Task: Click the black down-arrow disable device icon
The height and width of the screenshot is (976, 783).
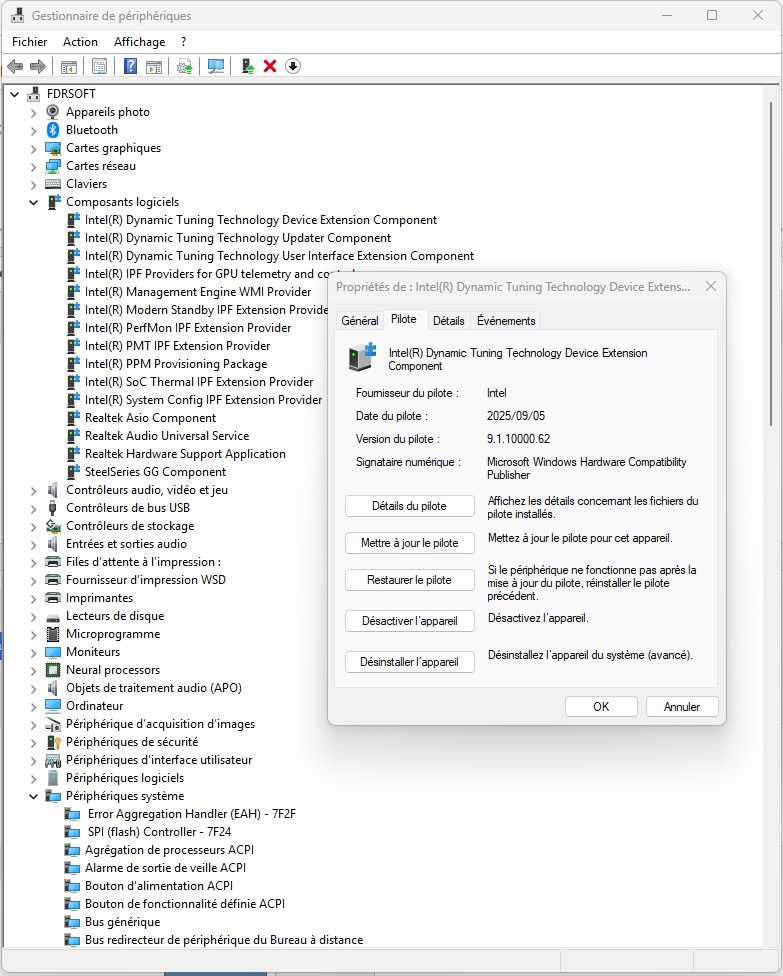Action: (293, 66)
